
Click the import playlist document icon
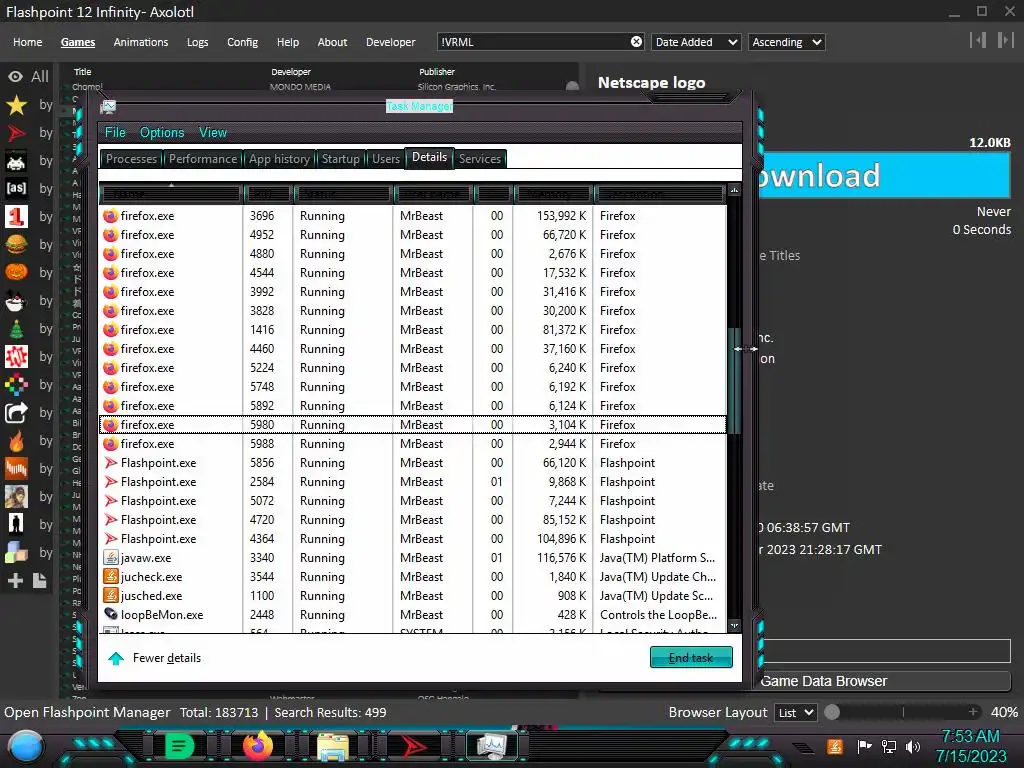point(39,581)
